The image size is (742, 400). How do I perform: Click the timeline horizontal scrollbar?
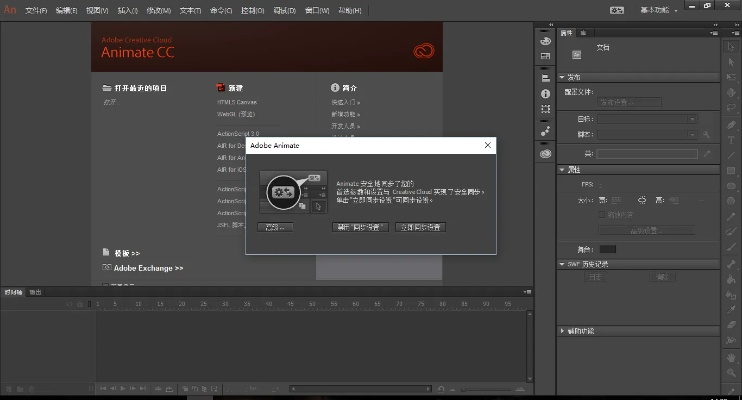[361, 389]
